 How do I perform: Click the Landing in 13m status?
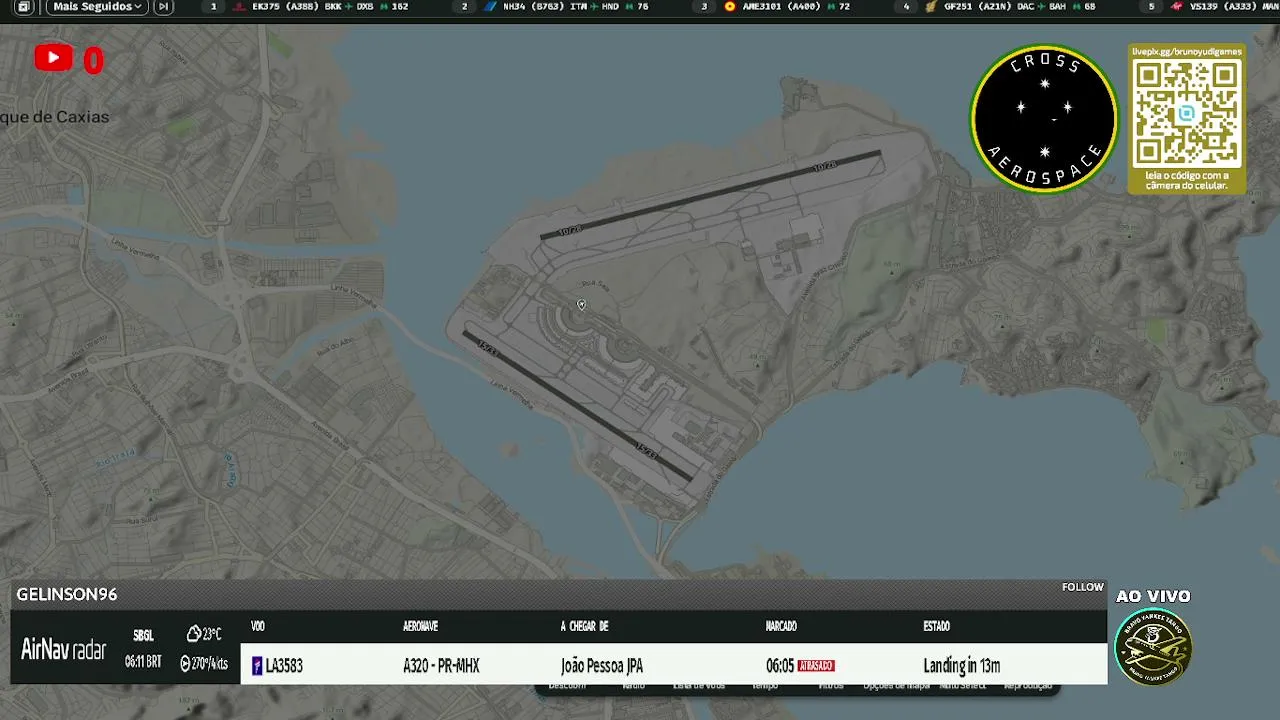[x=962, y=666]
